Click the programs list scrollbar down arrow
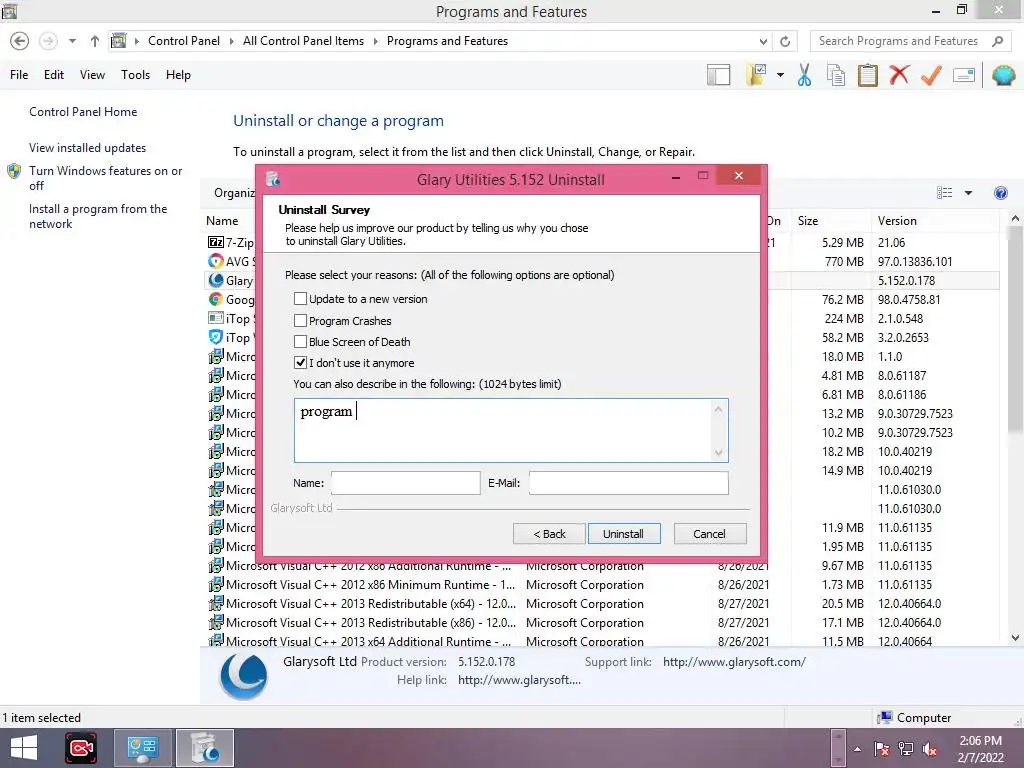The height and width of the screenshot is (768, 1024). [1015, 638]
